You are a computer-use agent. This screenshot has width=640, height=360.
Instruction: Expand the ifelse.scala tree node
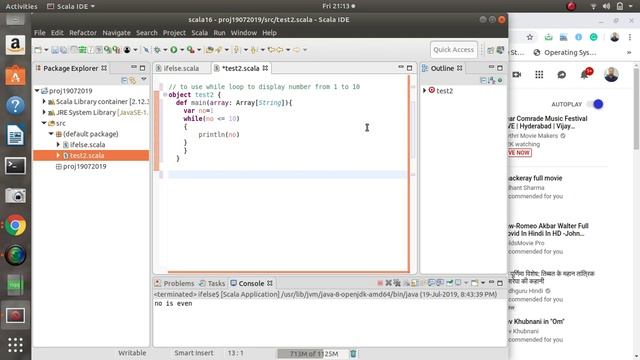pyautogui.click(x=58, y=144)
